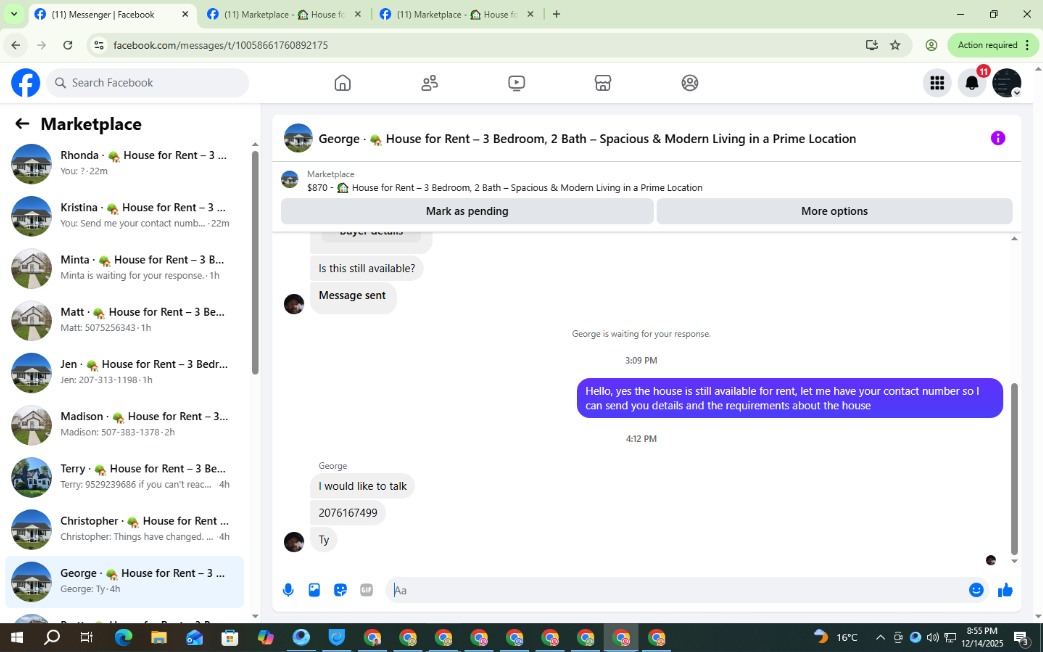1043x652 pixels.
Task: Switch to the Messenger | Facebook tab
Action: pyautogui.click(x=112, y=14)
